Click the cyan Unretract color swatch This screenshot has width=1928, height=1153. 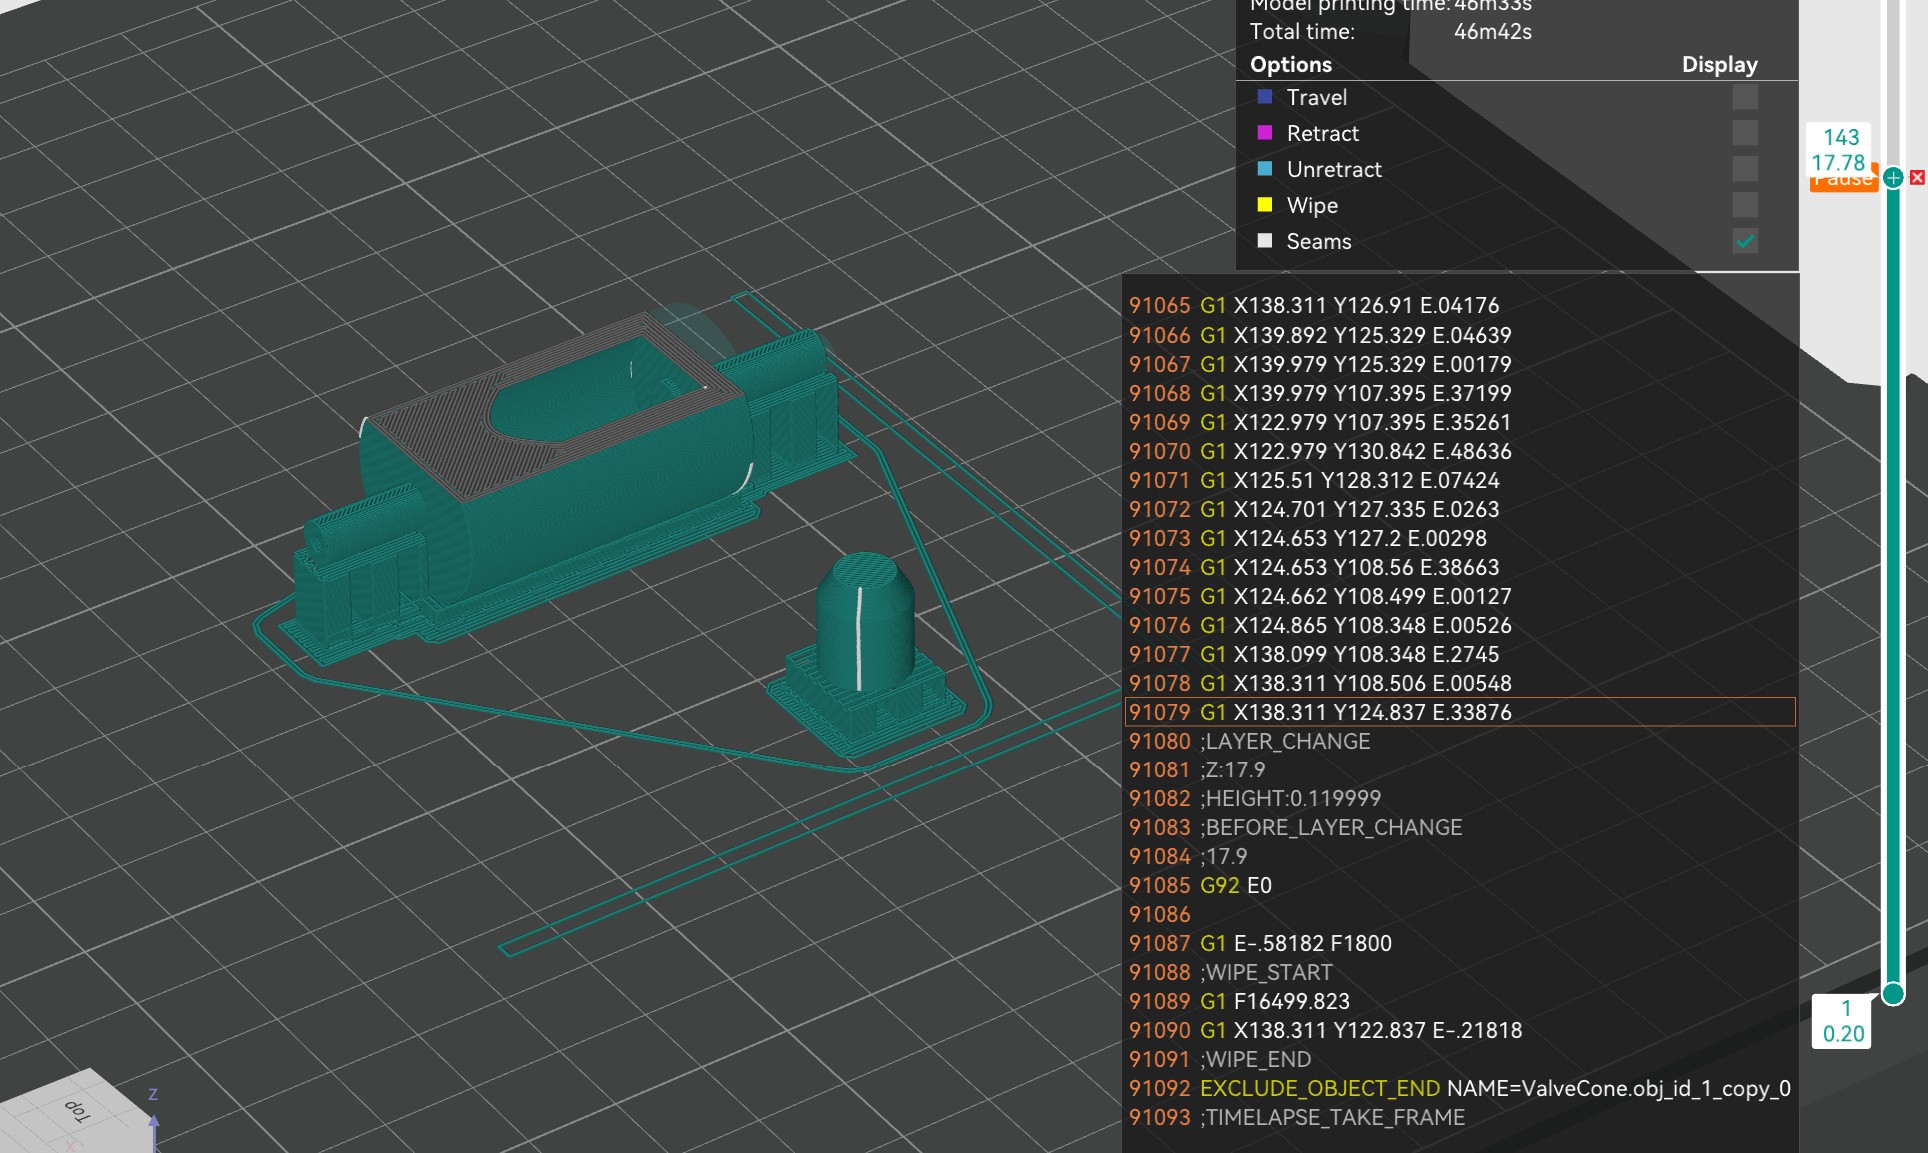(x=1265, y=169)
